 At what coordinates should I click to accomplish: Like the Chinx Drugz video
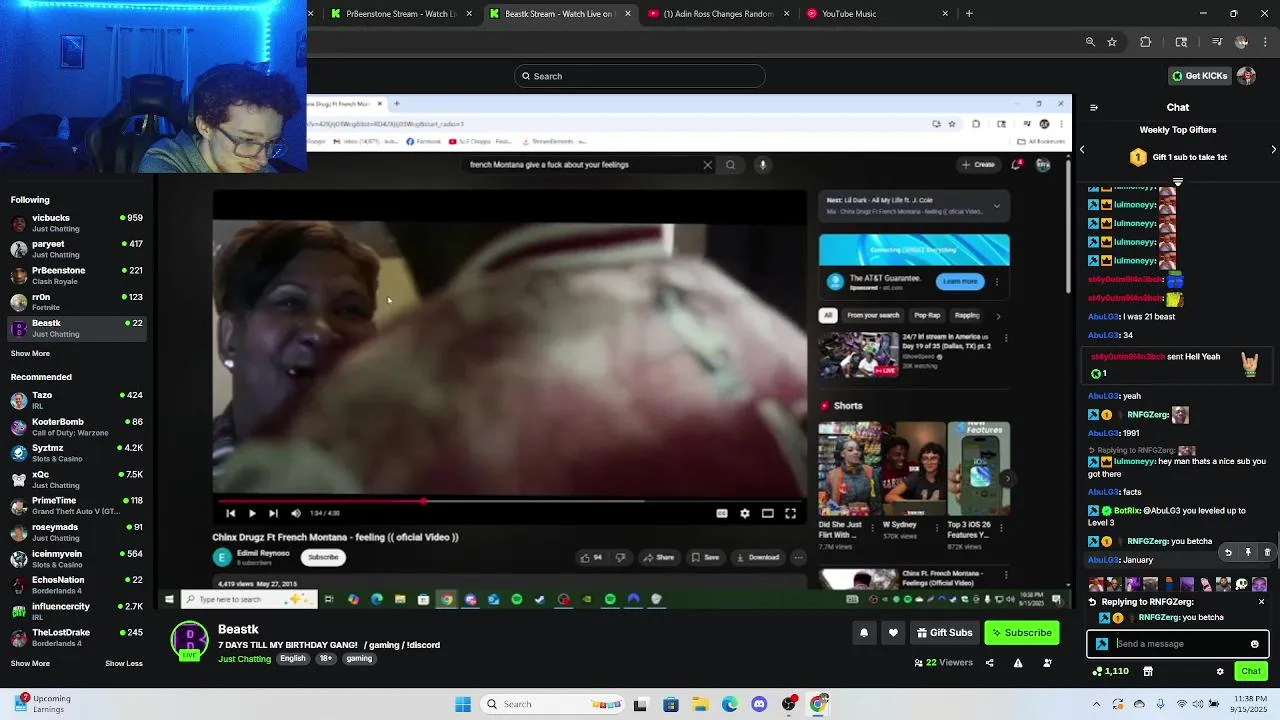[591, 557]
